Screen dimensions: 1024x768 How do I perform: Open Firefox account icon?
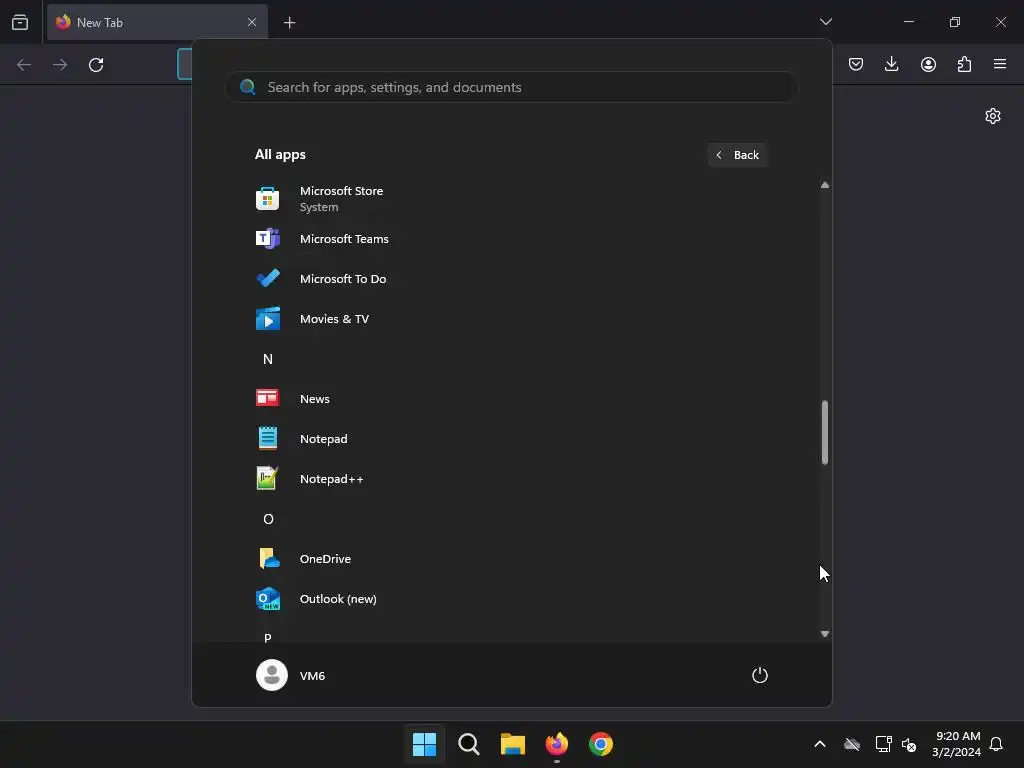click(928, 64)
